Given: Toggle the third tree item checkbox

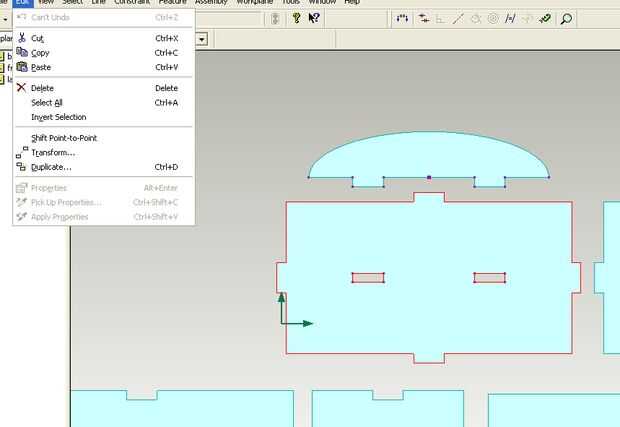Looking at the screenshot, I should click(x=1, y=79).
